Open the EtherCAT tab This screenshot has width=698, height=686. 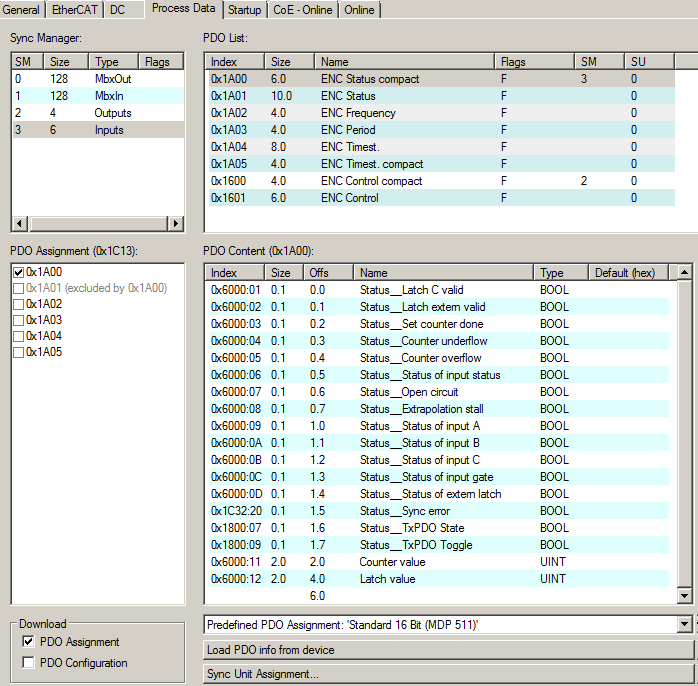click(74, 10)
